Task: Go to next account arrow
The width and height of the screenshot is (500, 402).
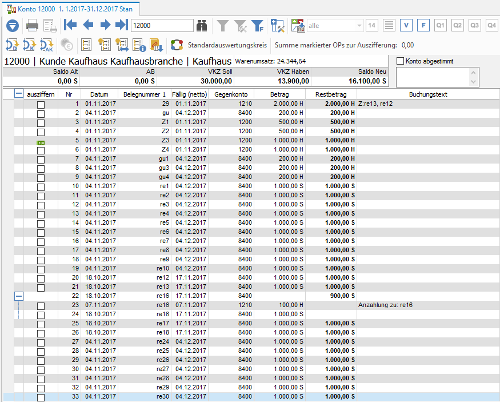Action: pyautogui.click(x=105, y=25)
